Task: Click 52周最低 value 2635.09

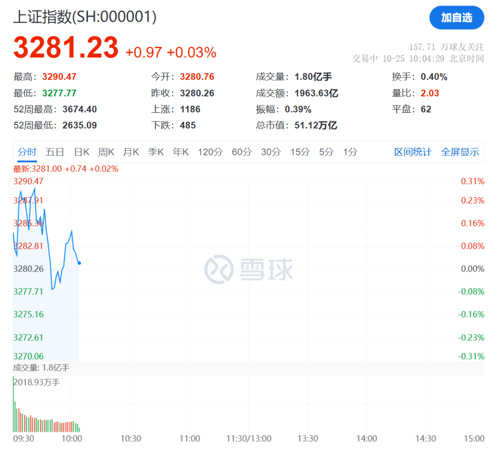Action: (80, 126)
